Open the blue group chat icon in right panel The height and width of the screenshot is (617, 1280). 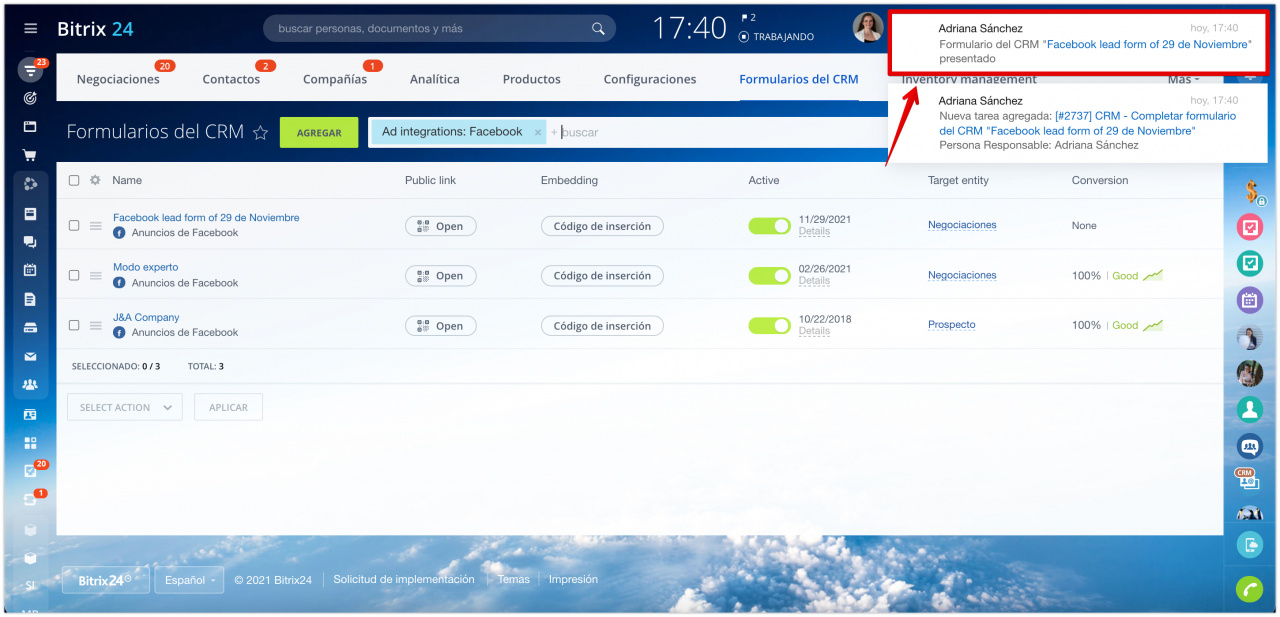tap(1250, 446)
